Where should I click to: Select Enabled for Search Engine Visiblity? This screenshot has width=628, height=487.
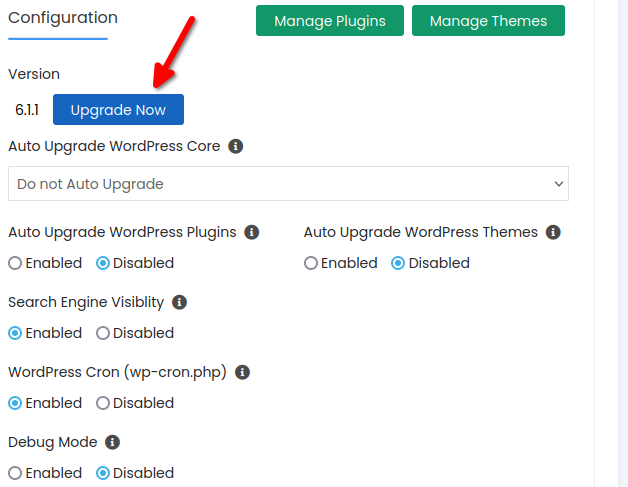[15, 333]
